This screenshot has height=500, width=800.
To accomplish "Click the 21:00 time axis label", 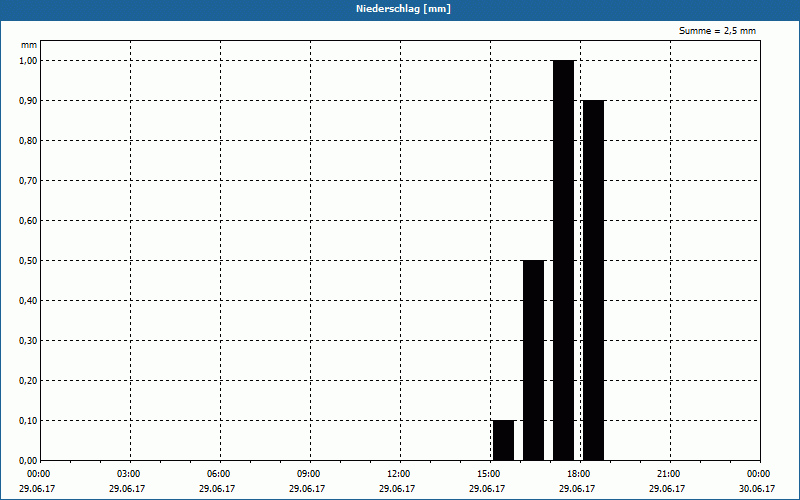I will [668, 474].
